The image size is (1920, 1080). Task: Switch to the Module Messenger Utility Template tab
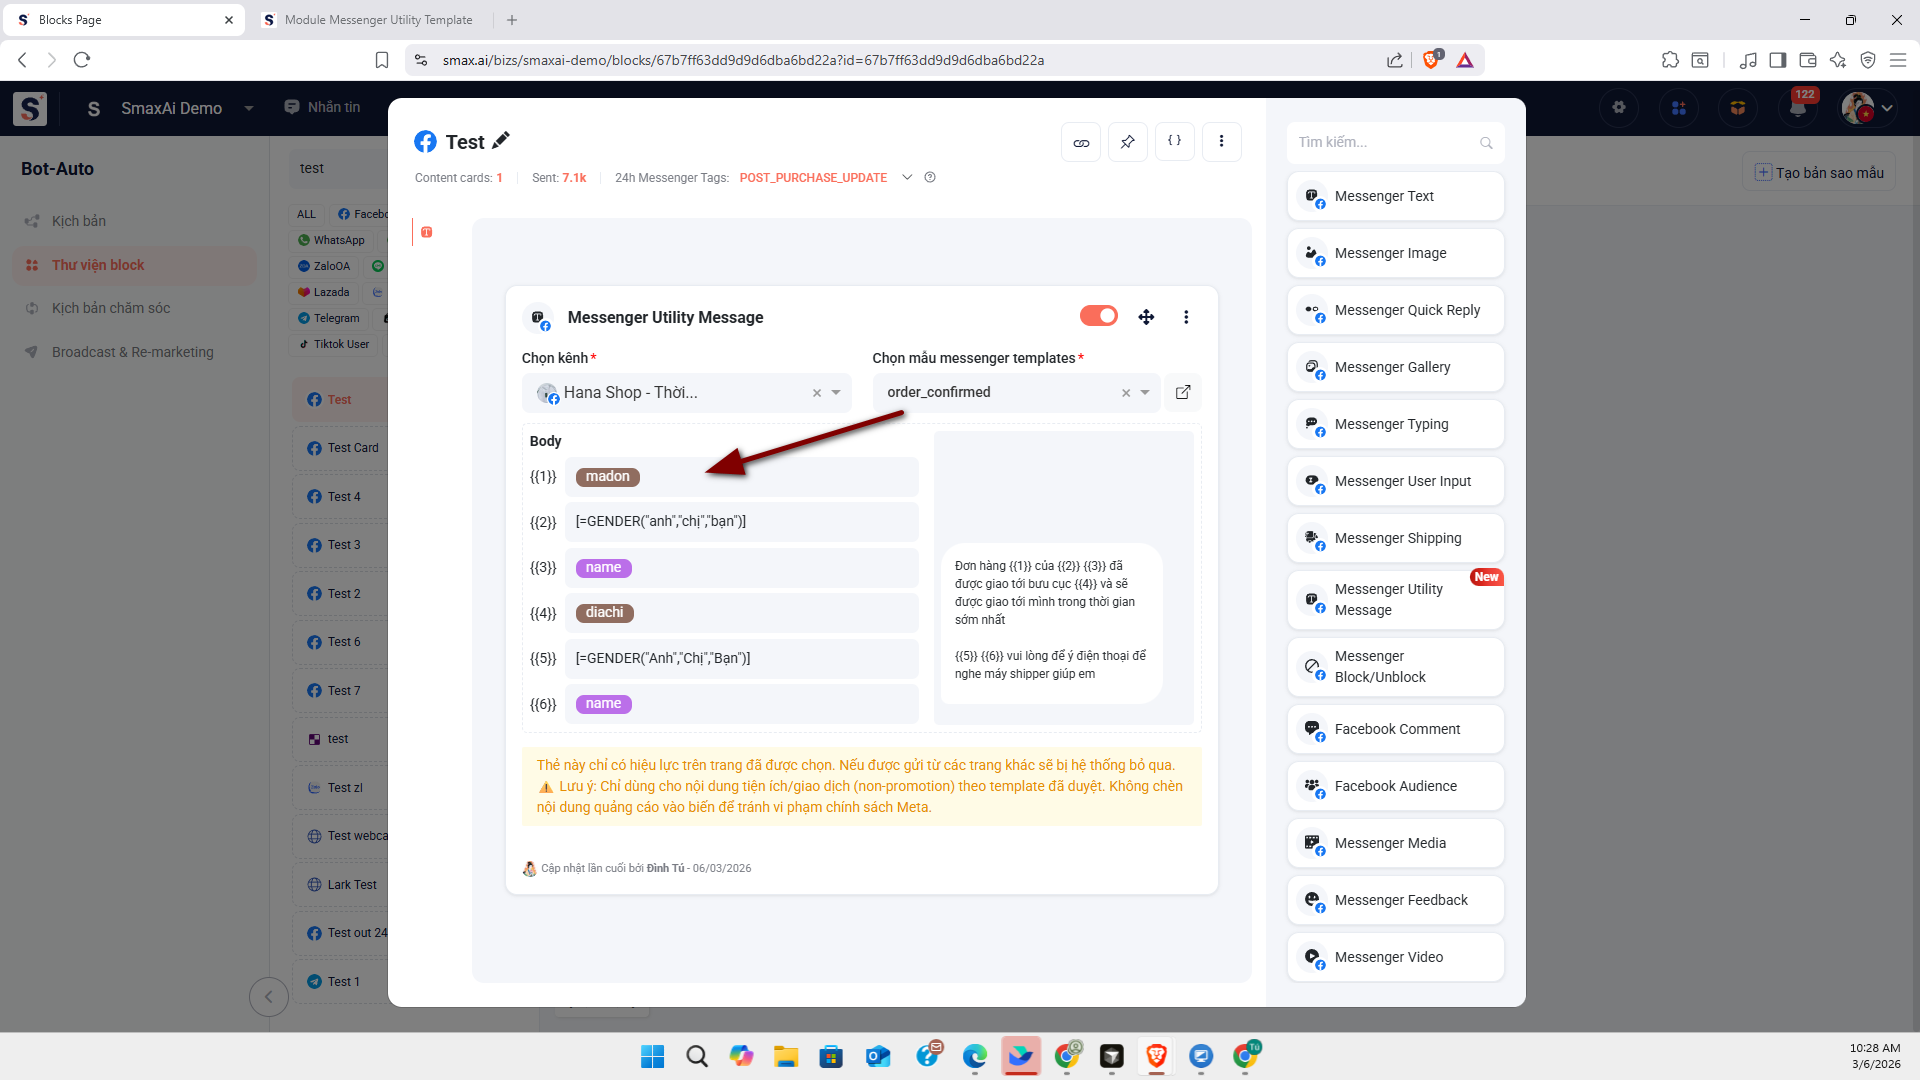pos(378,20)
